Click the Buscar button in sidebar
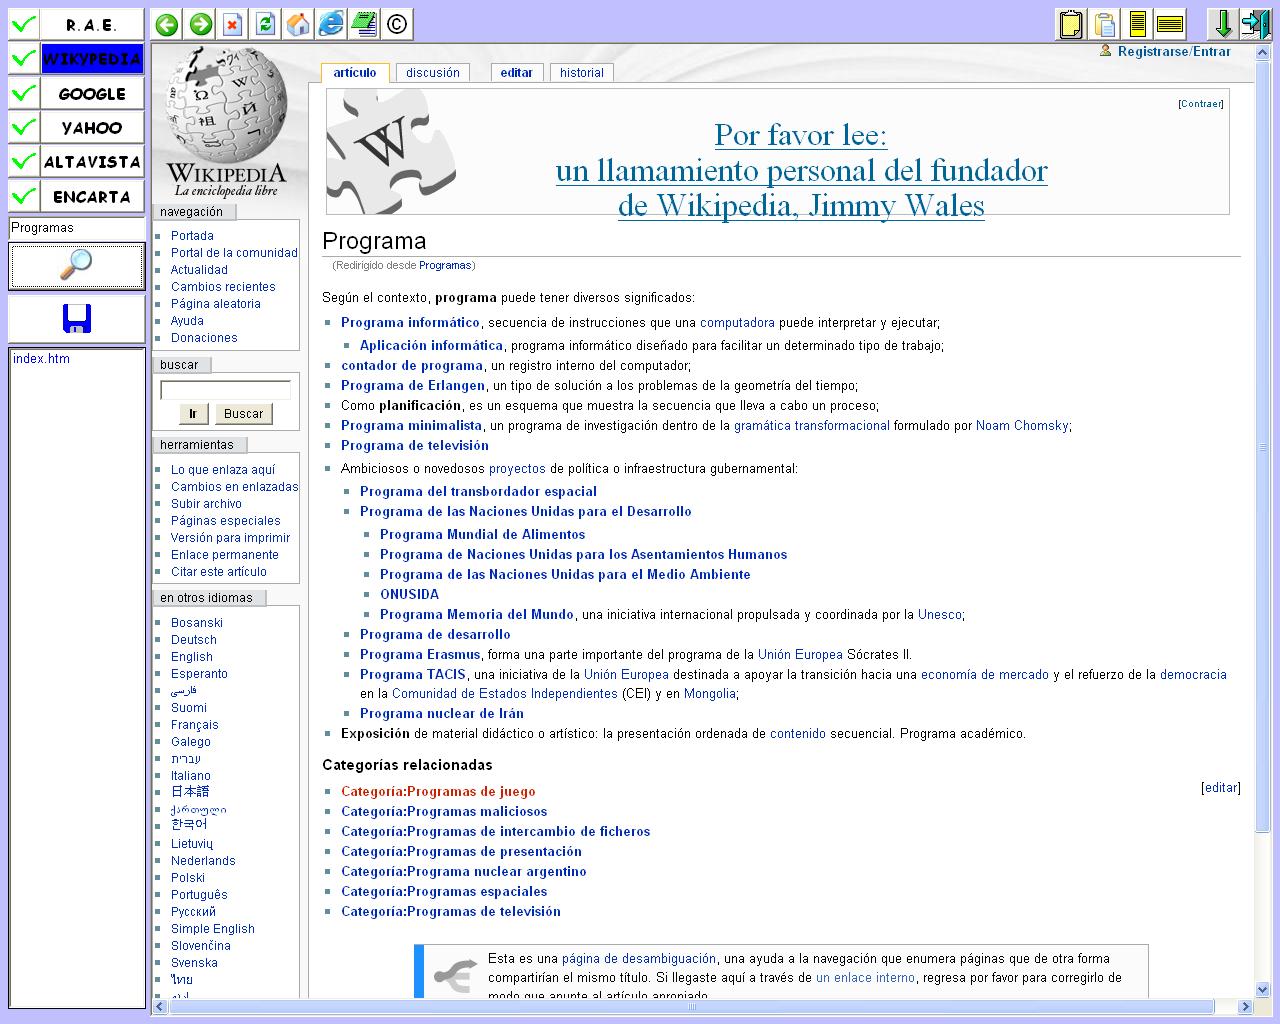The width and height of the screenshot is (1280, 1024). pyautogui.click(x=243, y=414)
